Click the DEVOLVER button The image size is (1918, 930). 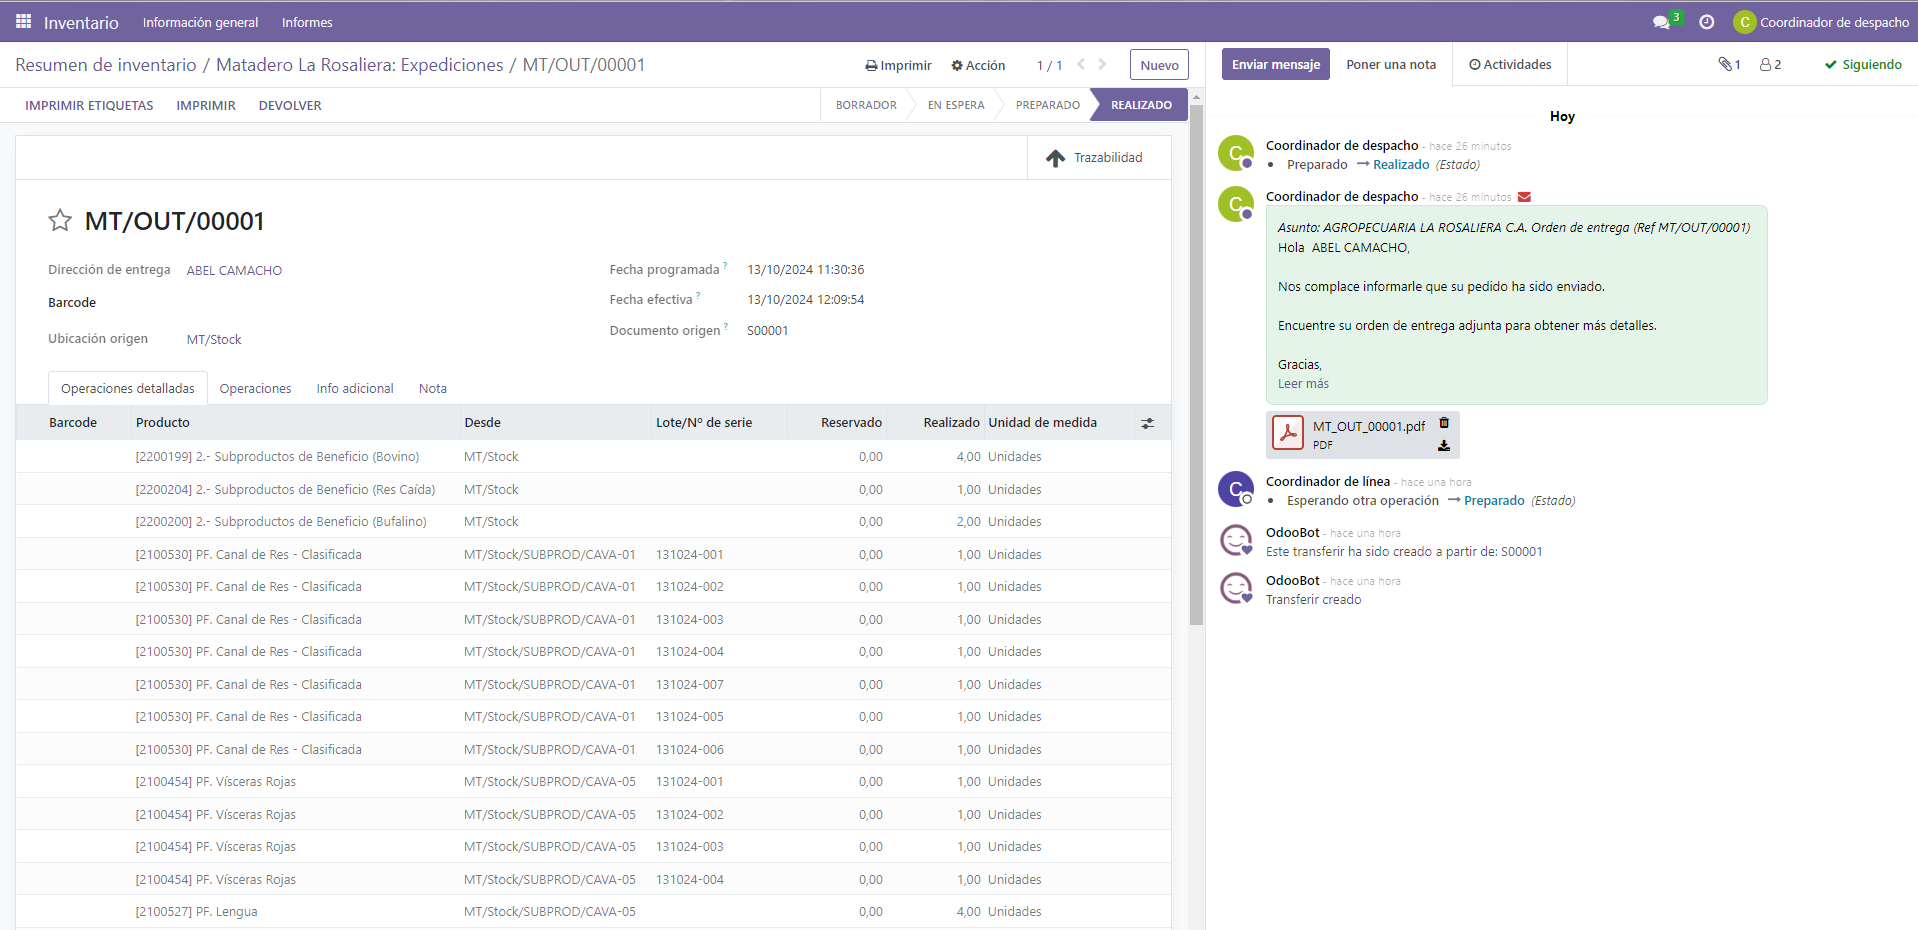[x=290, y=105]
